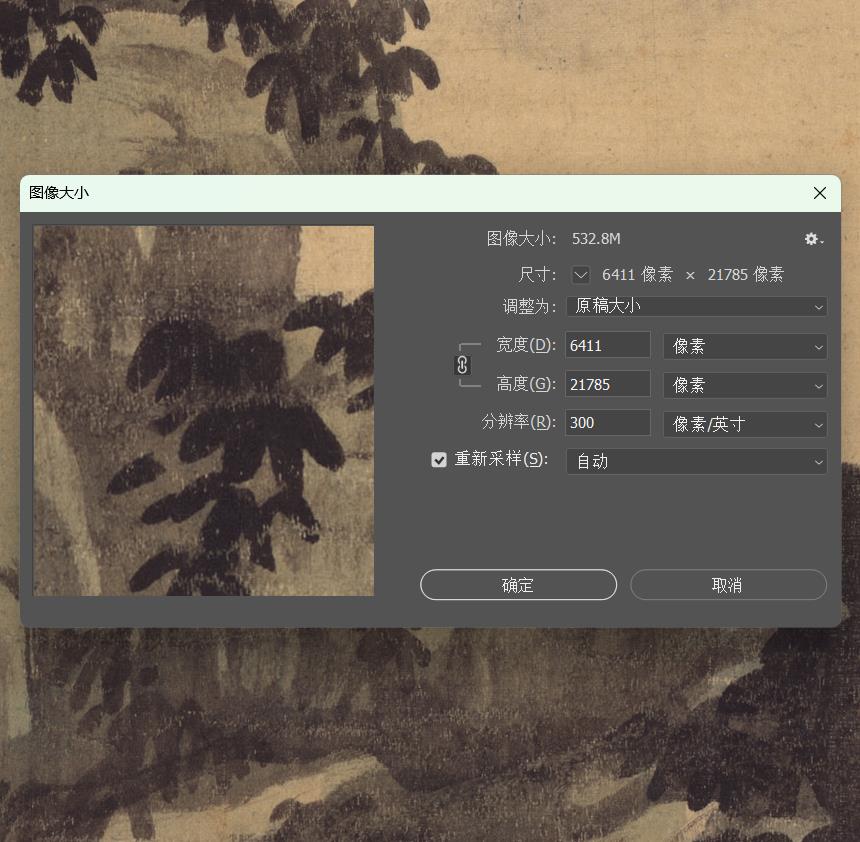Screen dimensions: 860x842
Task: Uncheck the 重新采样 checkbox
Action: pyautogui.click(x=439, y=460)
